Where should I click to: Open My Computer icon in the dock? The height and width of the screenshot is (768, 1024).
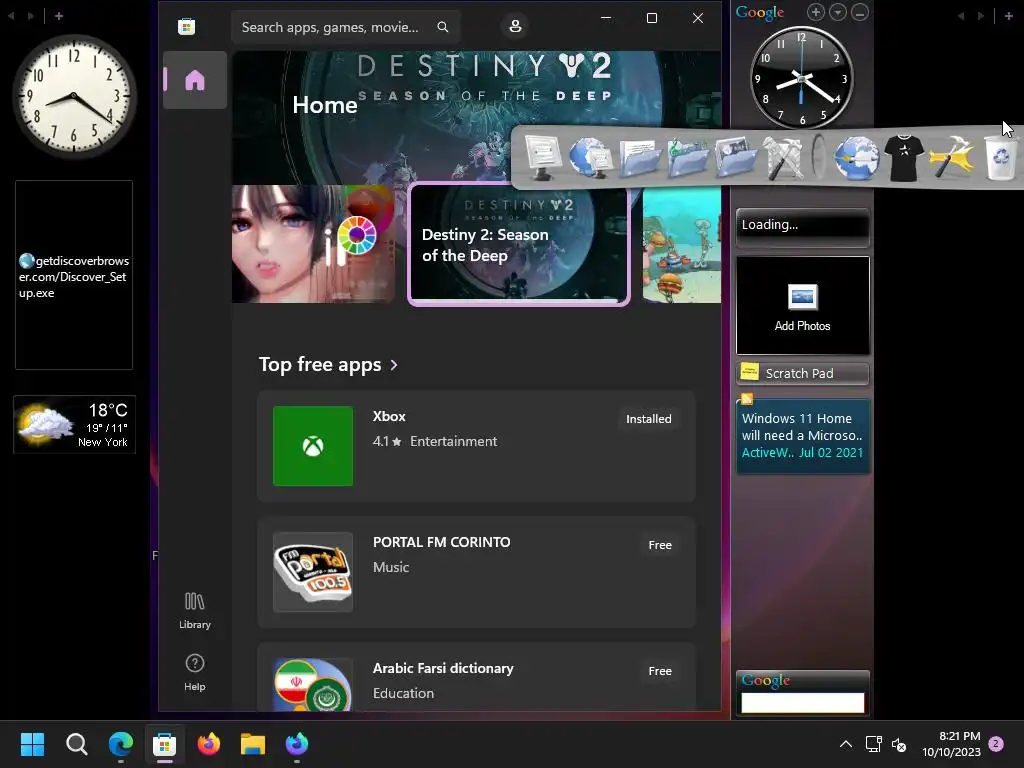point(542,157)
